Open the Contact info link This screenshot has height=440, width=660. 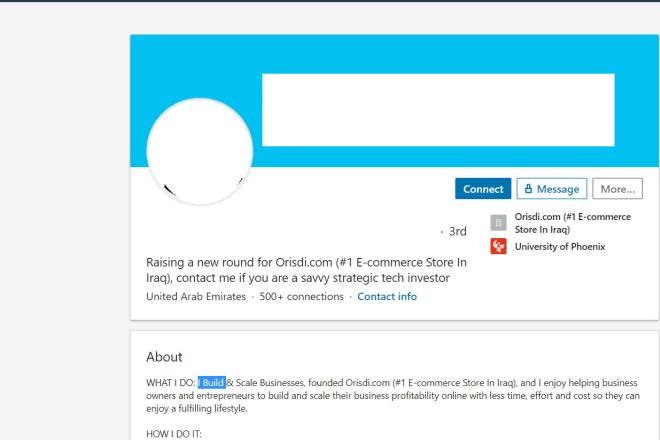tap(387, 296)
